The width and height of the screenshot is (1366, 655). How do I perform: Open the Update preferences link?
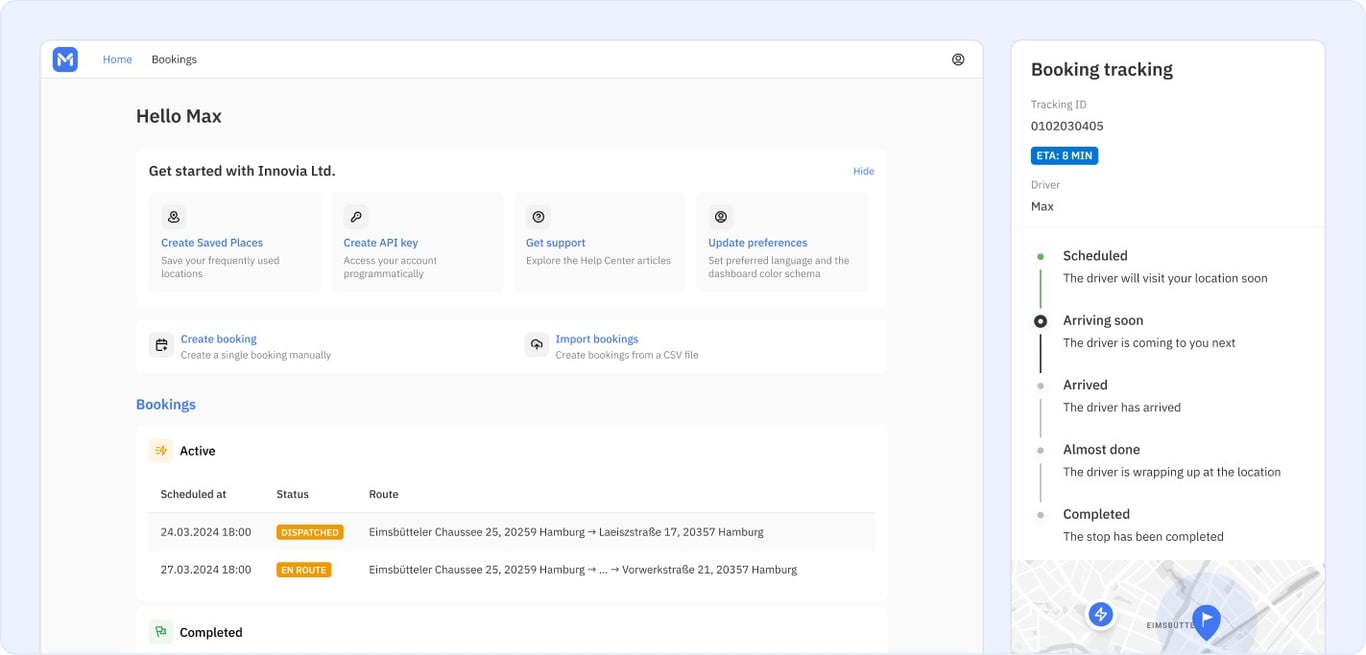coord(758,243)
